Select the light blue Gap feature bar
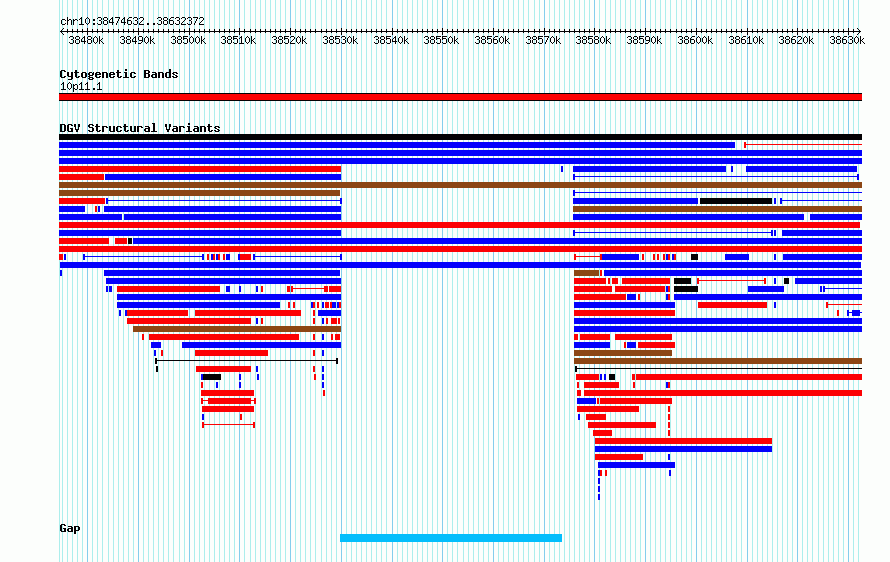Viewport: 890px width, 562px height. (x=451, y=538)
